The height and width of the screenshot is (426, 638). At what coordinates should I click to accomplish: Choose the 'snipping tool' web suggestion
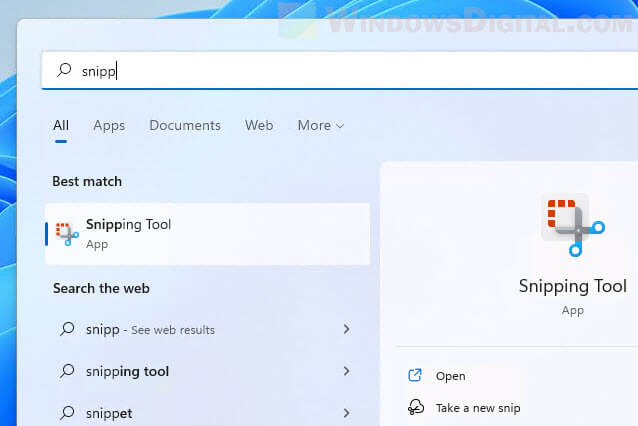(127, 371)
